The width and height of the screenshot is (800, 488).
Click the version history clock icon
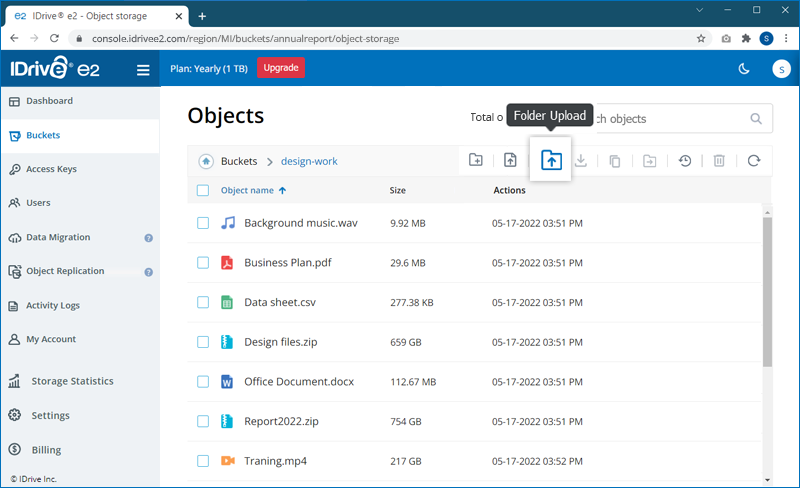pyautogui.click(x=685, y=160)
